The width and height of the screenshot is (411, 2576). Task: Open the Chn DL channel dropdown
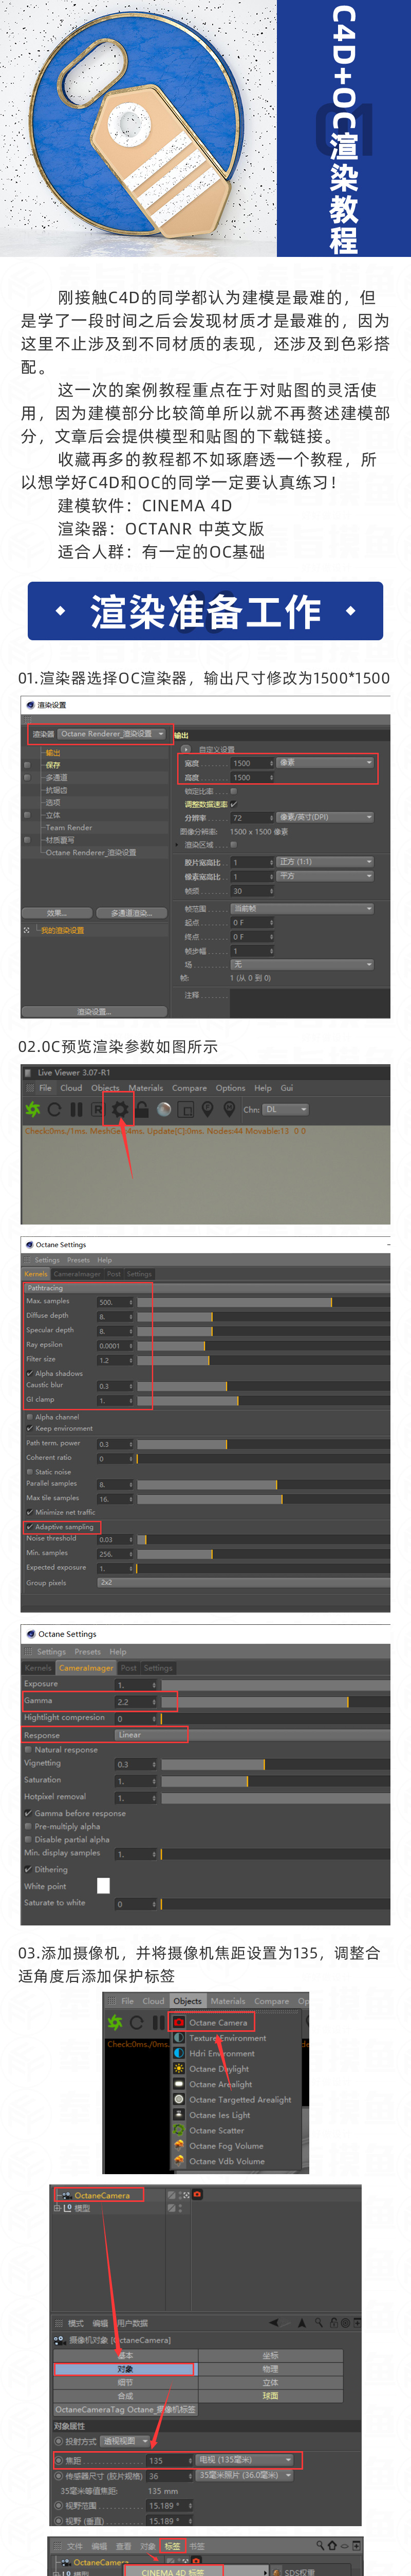point(286,1109)
